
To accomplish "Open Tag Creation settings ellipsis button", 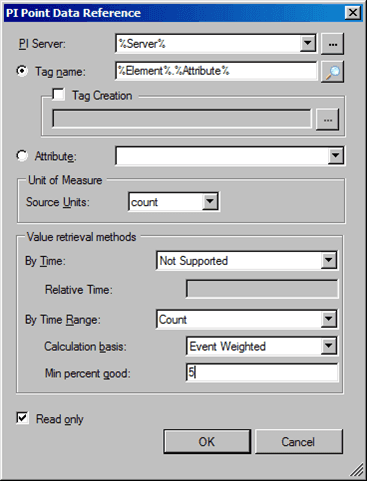I will point(328,120).
